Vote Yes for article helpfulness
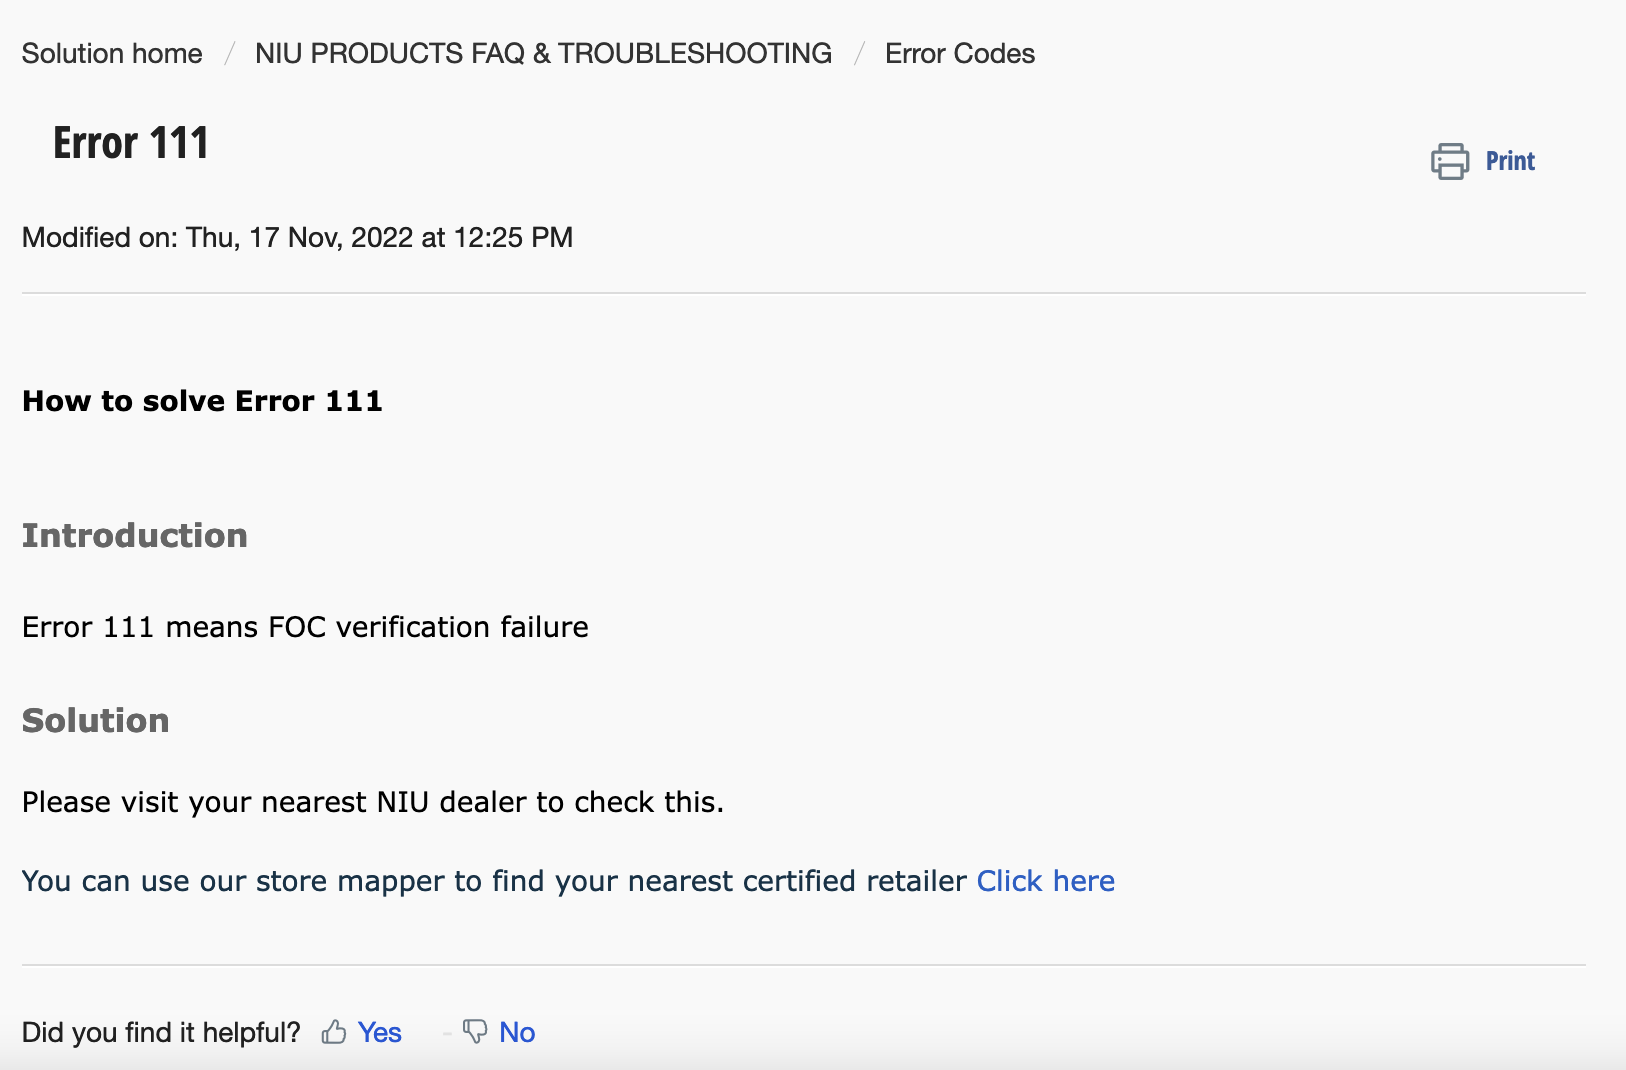 coord(378,1032)
